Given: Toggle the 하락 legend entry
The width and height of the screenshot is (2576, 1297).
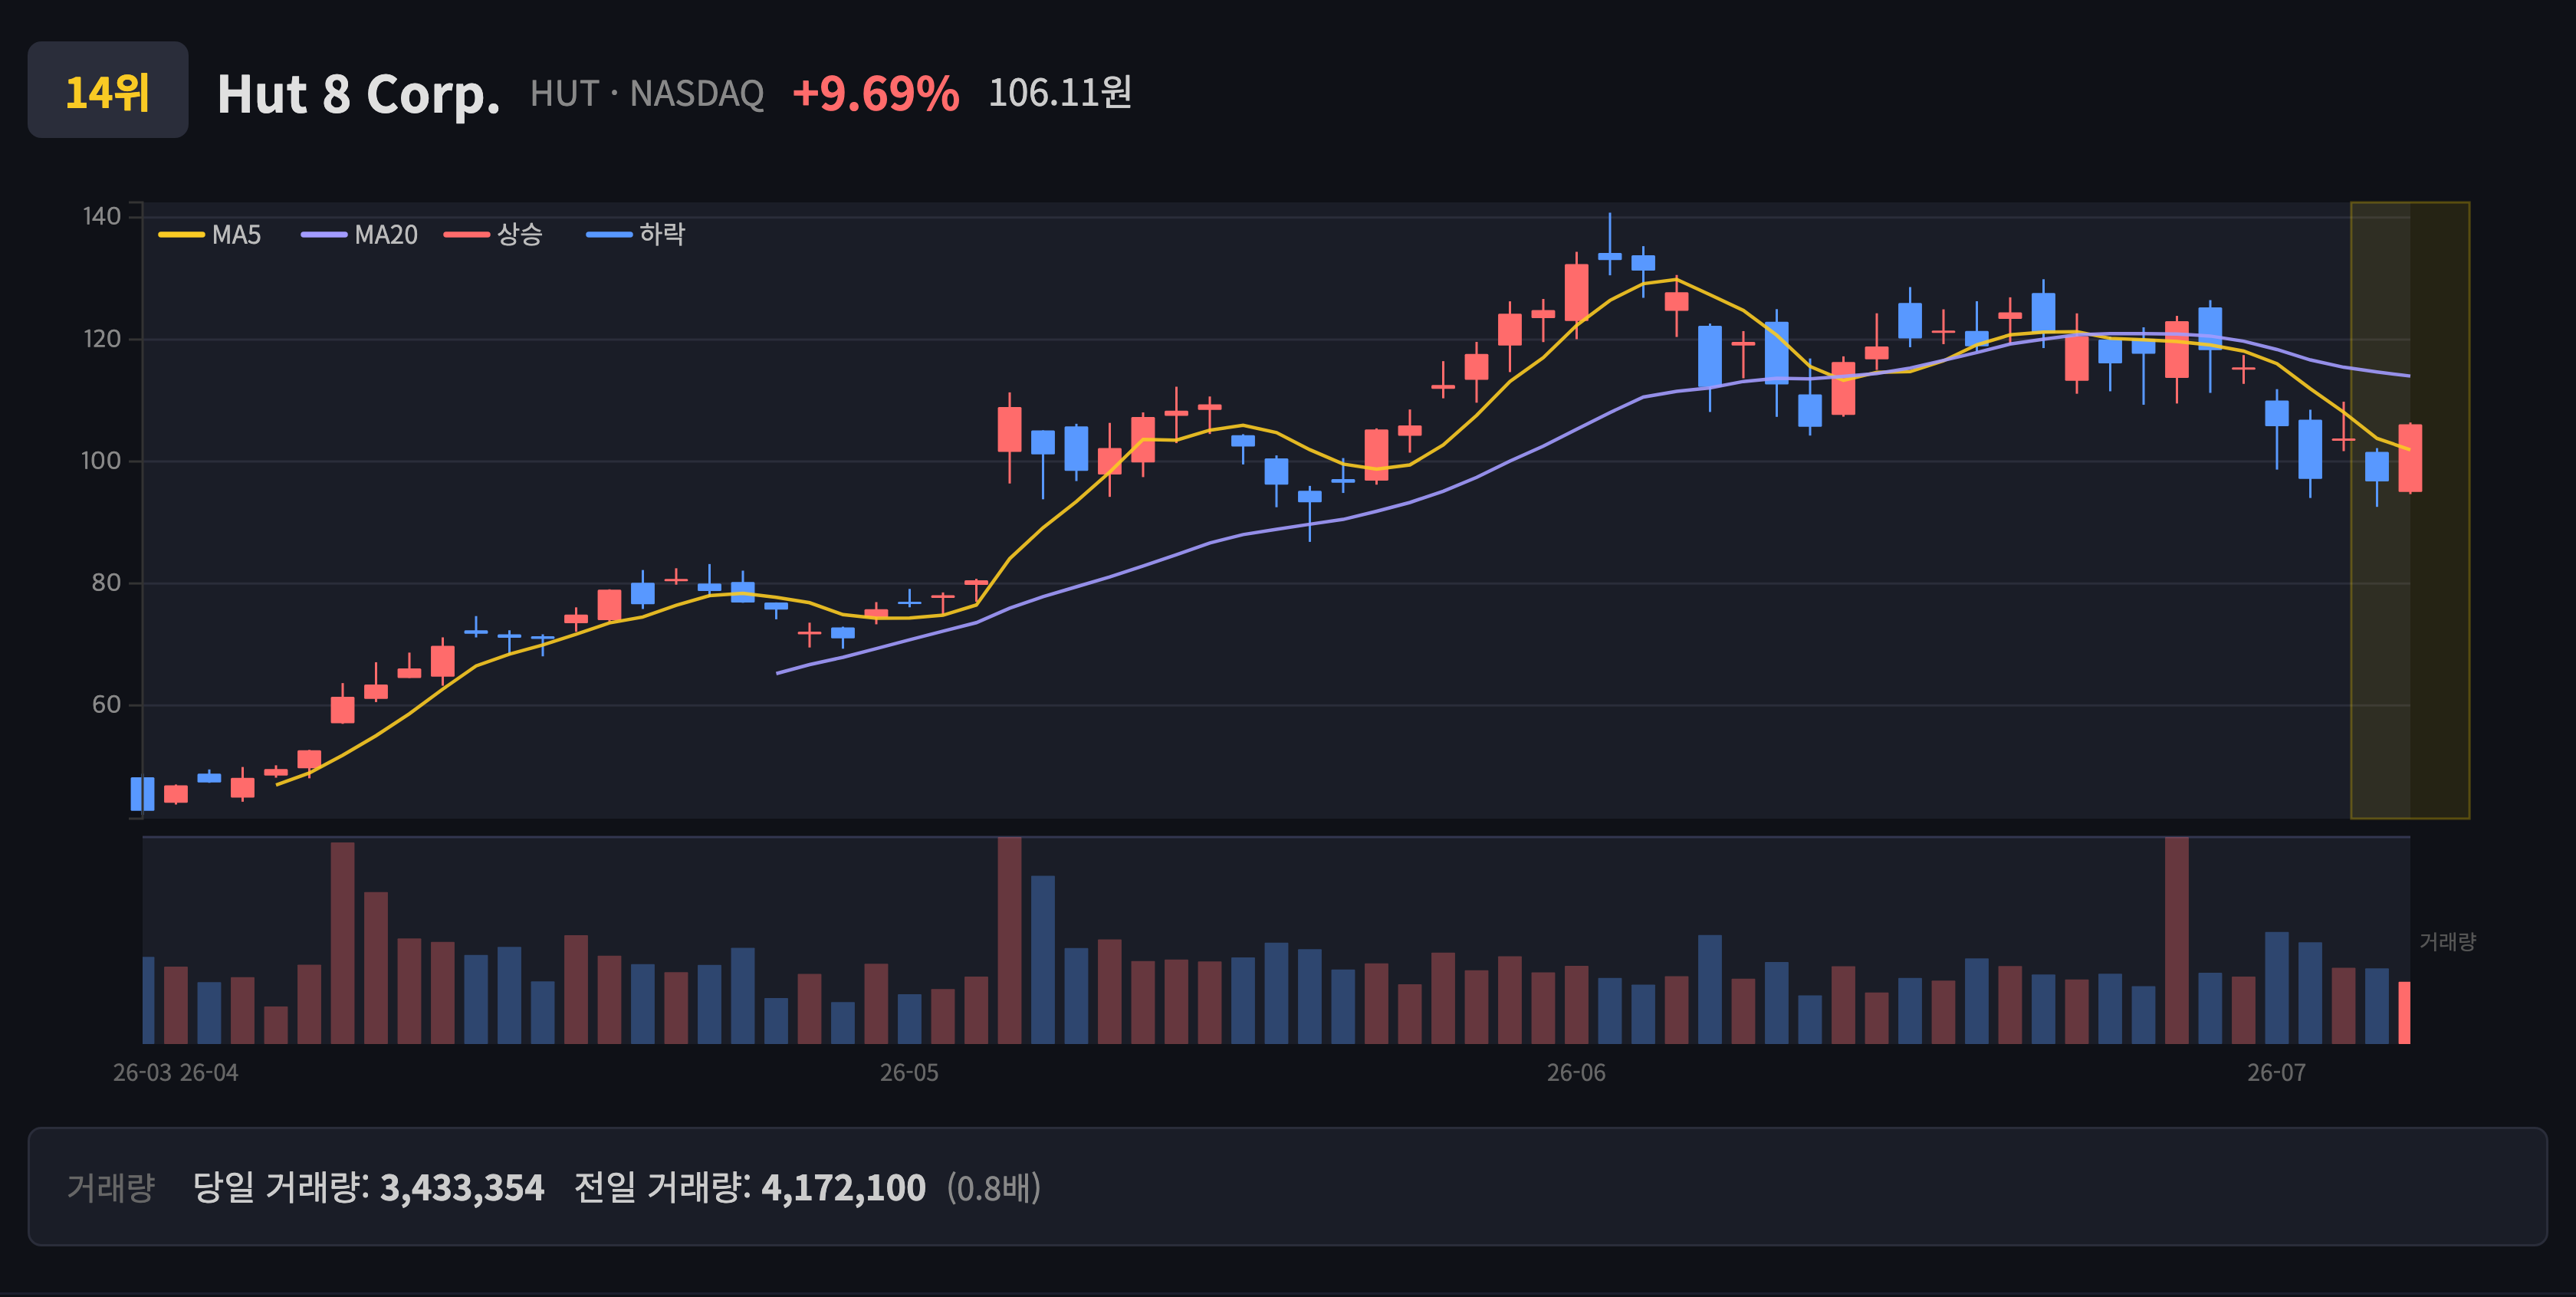Looking at the screenshot, I should pos(636,235).
